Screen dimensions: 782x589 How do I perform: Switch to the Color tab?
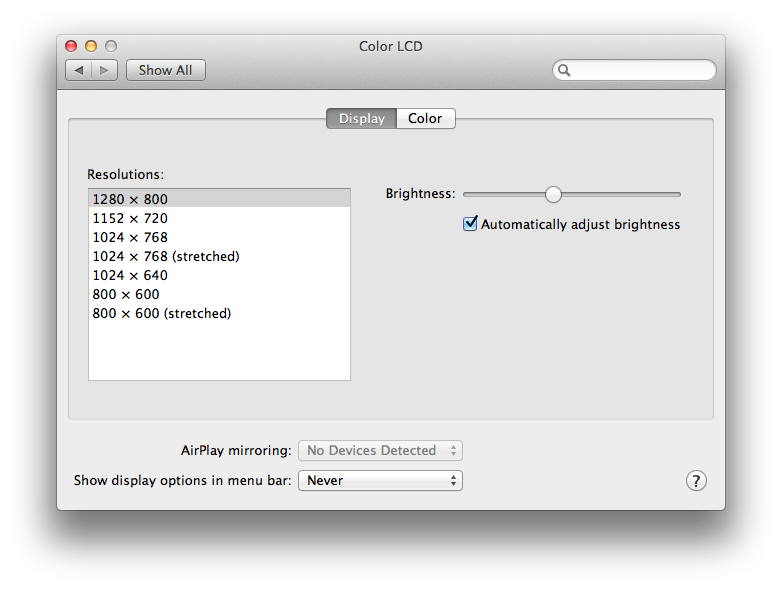(x=425, y=118)
